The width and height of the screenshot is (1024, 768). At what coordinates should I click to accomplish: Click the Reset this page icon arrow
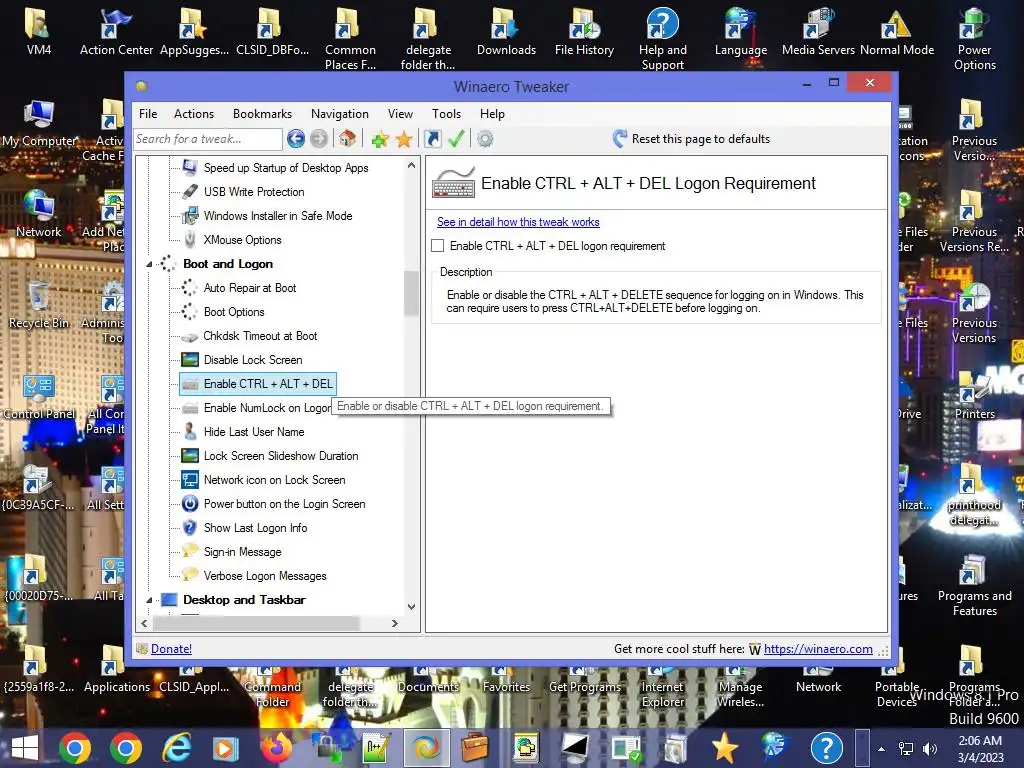(x=620, y=138)
